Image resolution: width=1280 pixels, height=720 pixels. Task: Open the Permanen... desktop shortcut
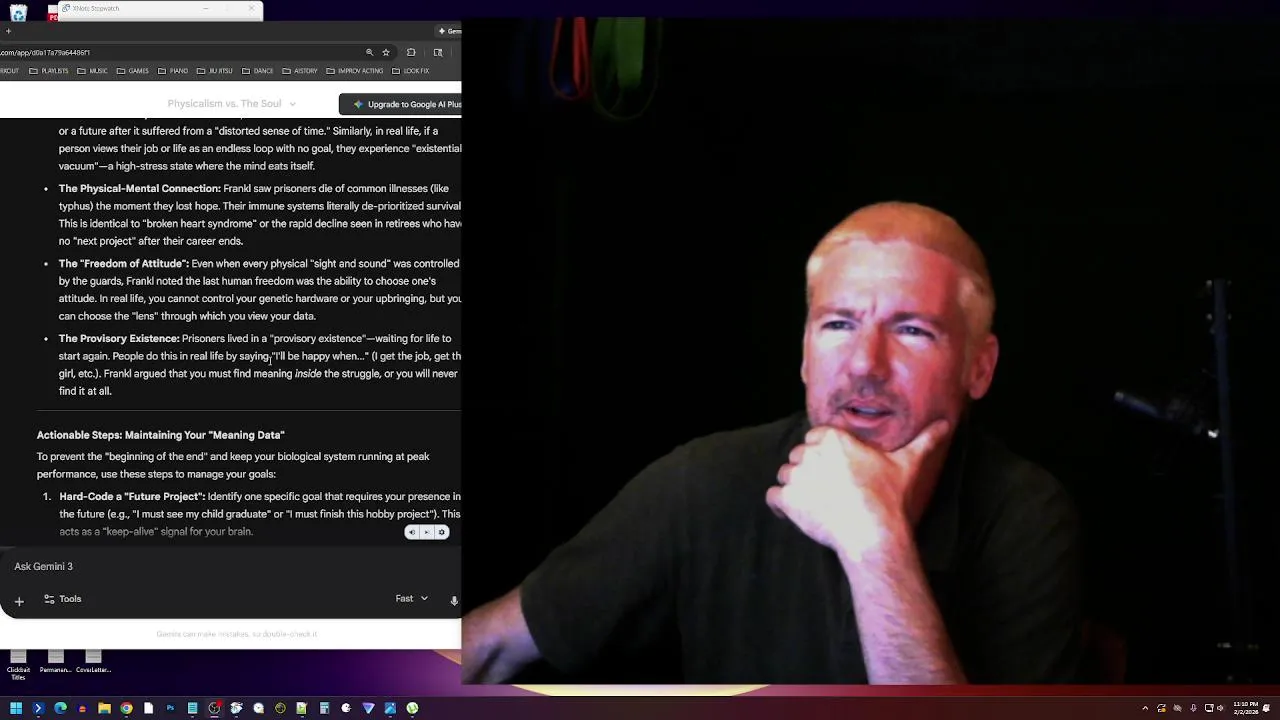(55, 661)
